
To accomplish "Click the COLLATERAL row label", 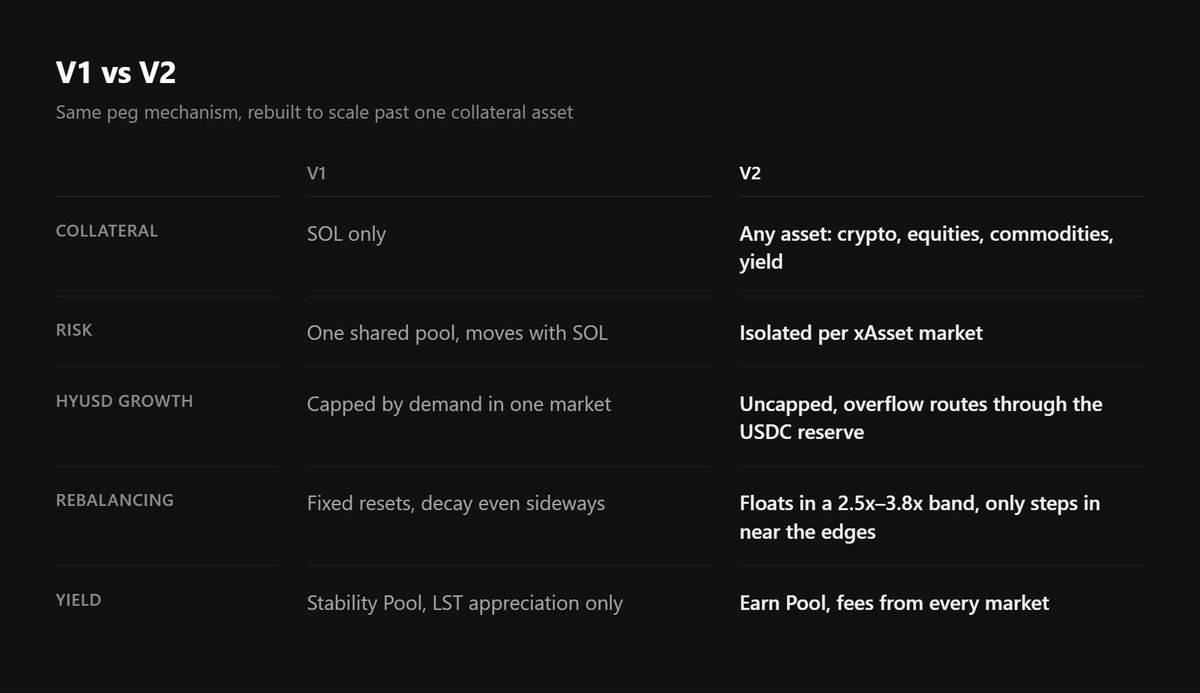I will coord(107,231).
